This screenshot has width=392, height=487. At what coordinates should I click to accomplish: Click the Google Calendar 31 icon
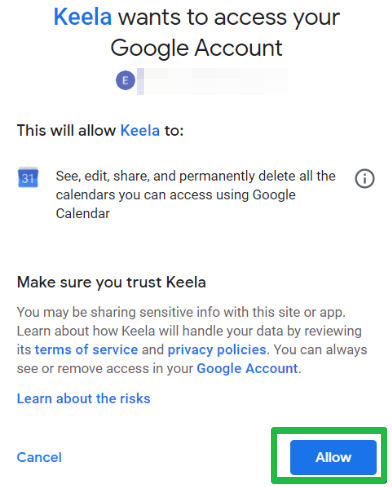28,177
